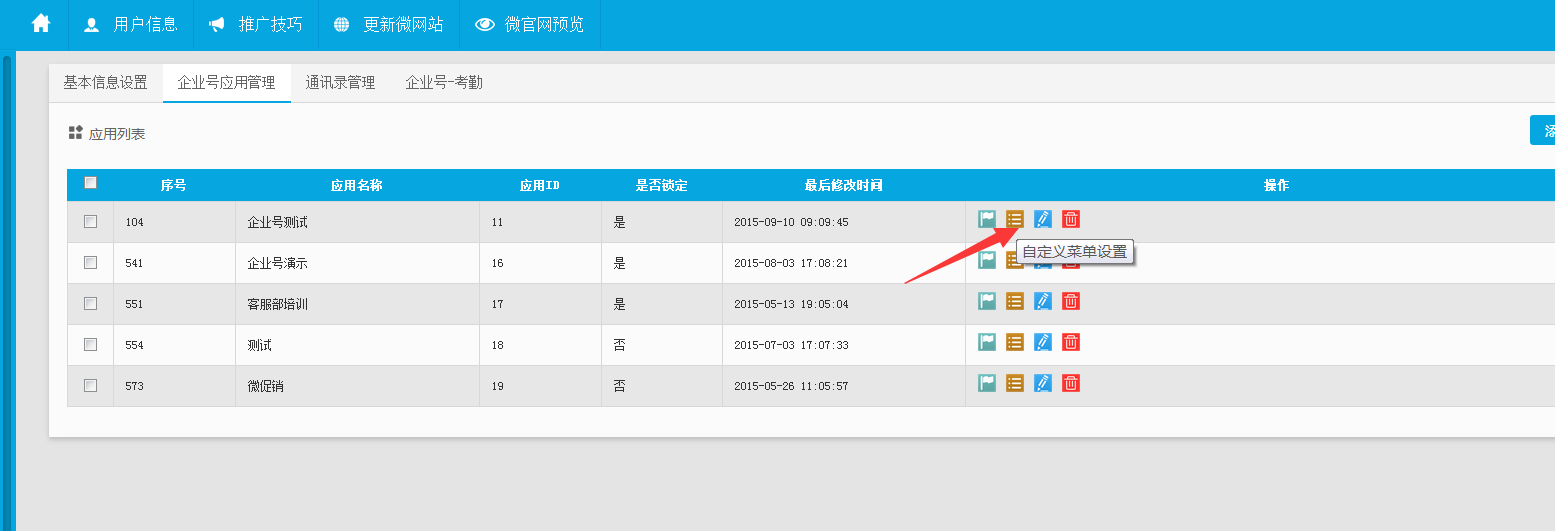This screenshot has width=1555, height=531.
Task: Click application ID 19
Action: 497,386
